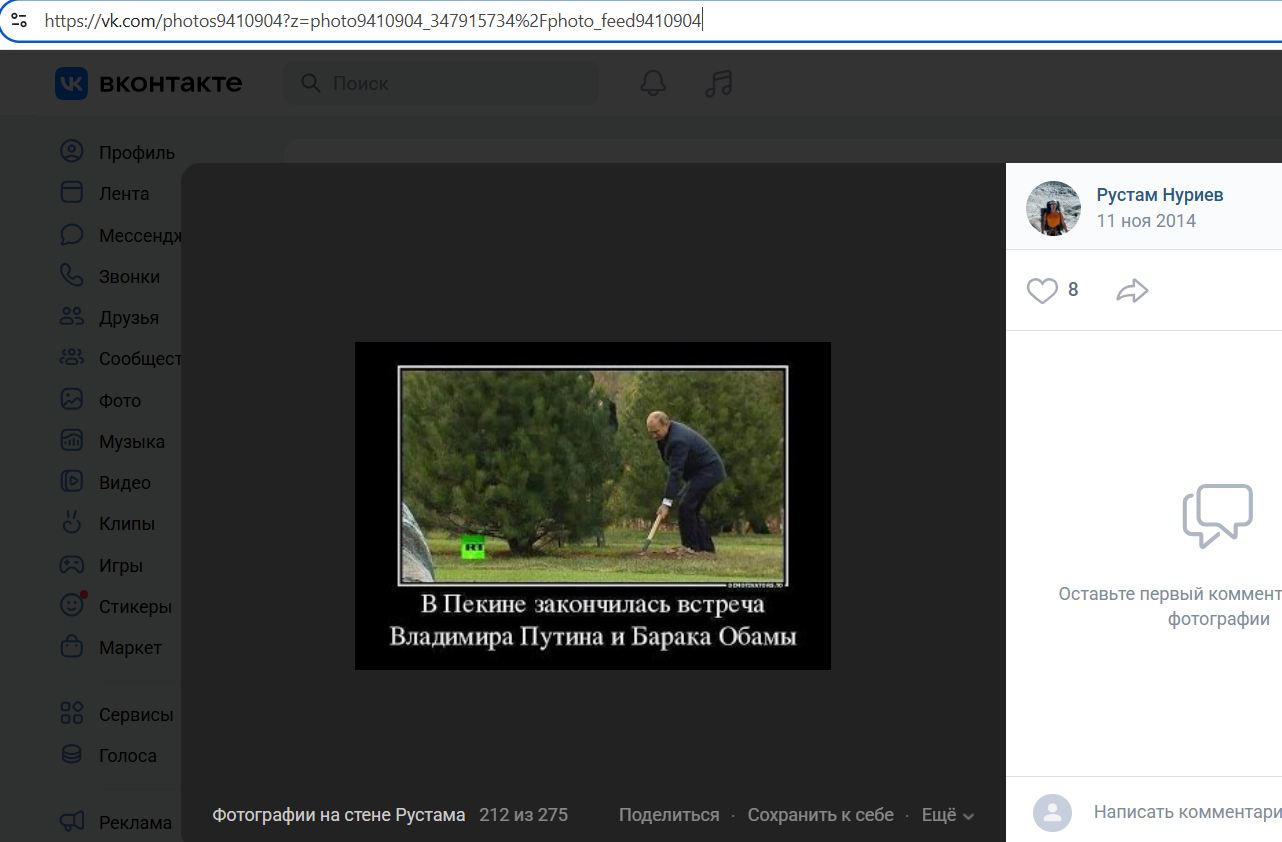Open the music player icon in header
Viewport: 1282px width, 842px height.
click(717, 83)
